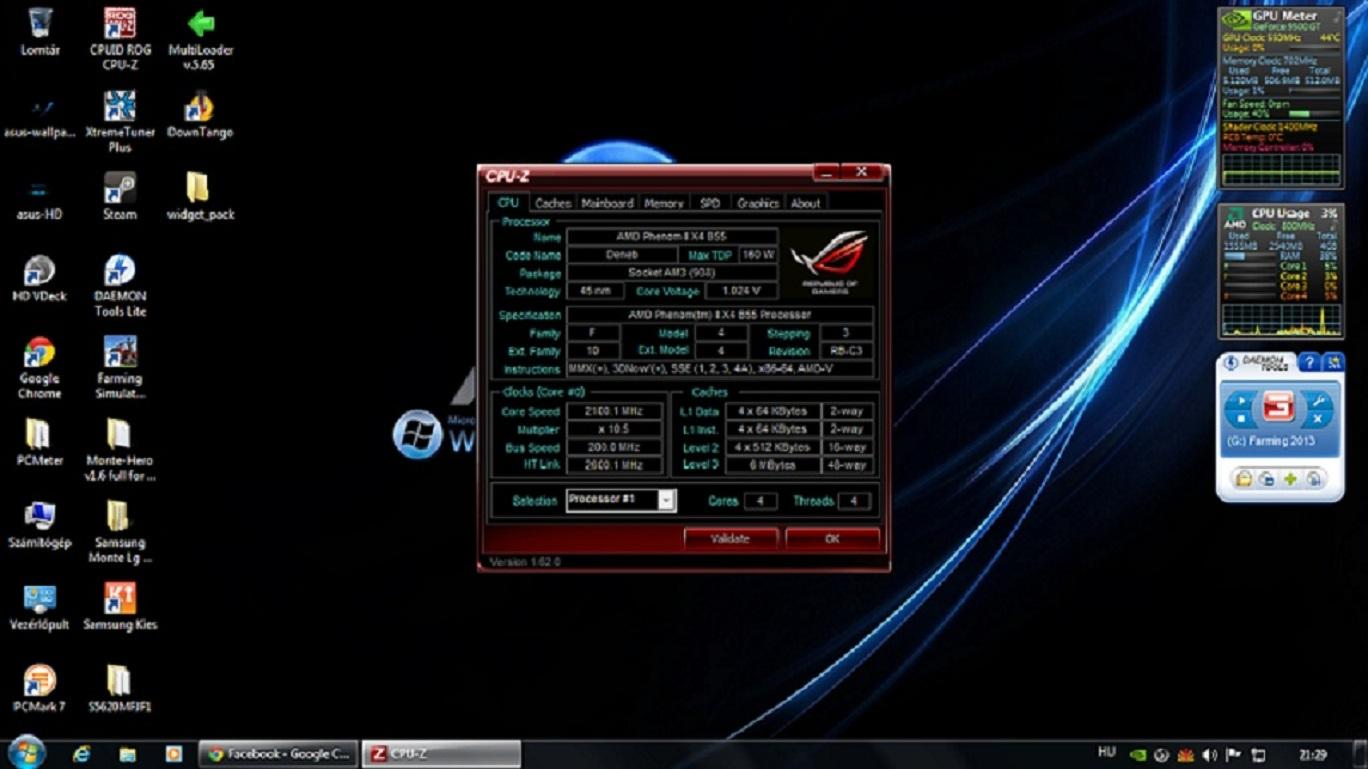Open the DownTango desktop icon

(200, 115)
